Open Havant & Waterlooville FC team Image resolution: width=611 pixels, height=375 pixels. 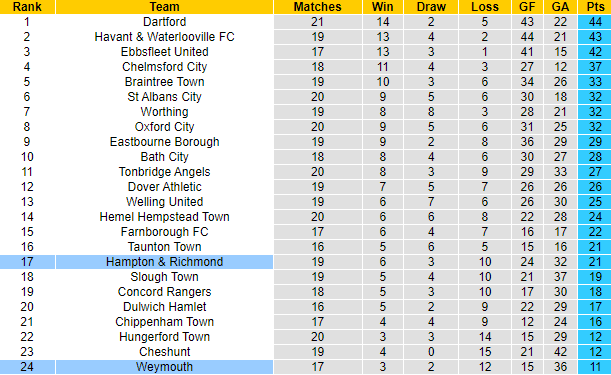[164, 37]
